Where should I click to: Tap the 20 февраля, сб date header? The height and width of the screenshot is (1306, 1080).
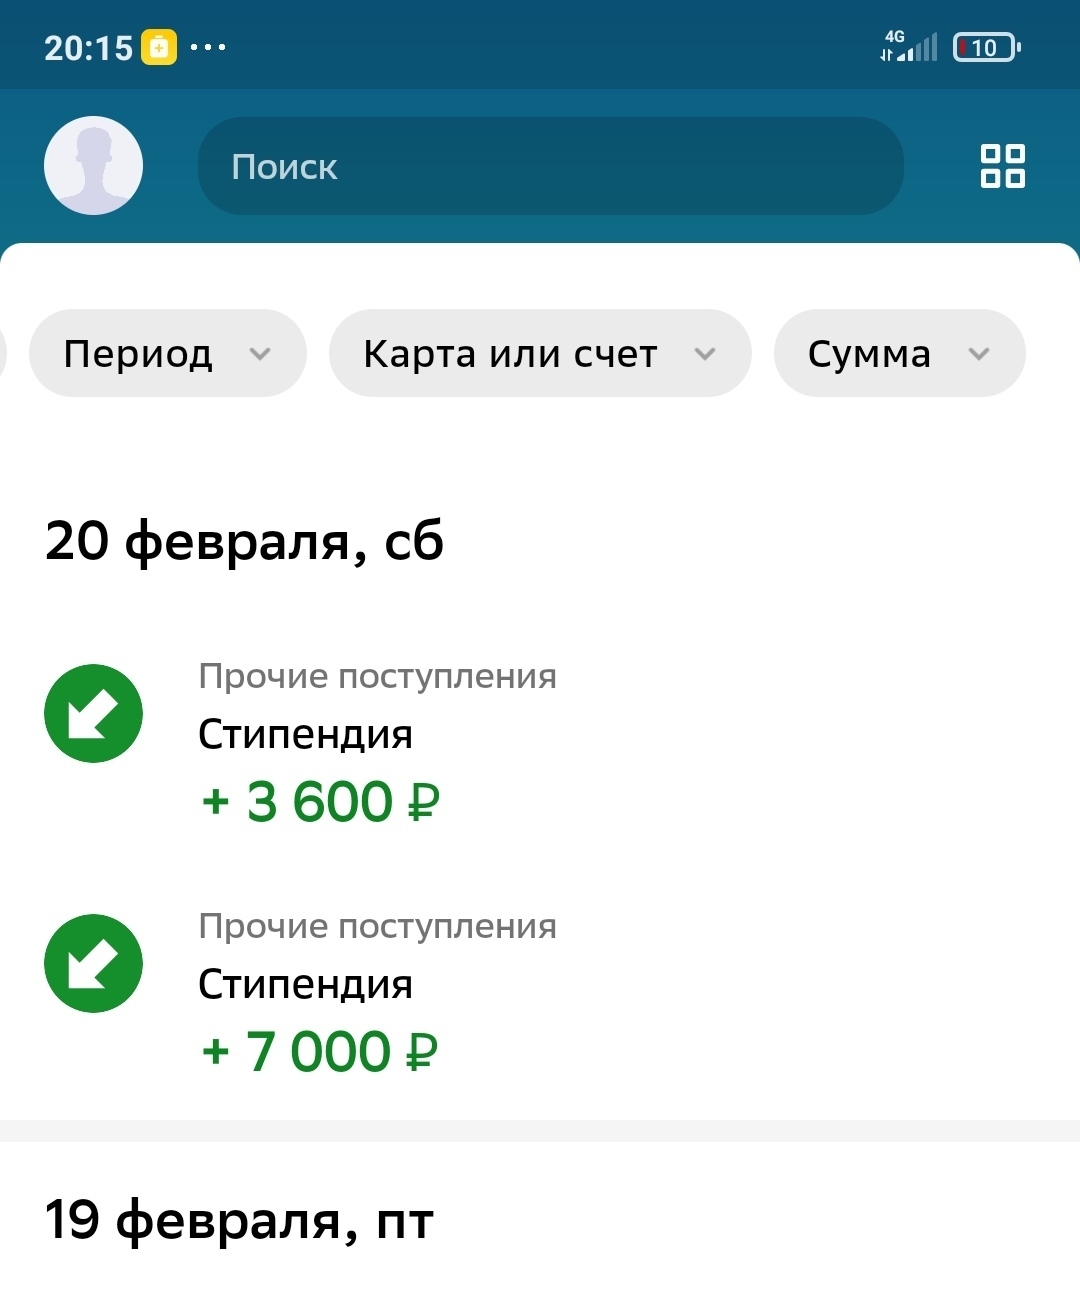pos(244,541)
